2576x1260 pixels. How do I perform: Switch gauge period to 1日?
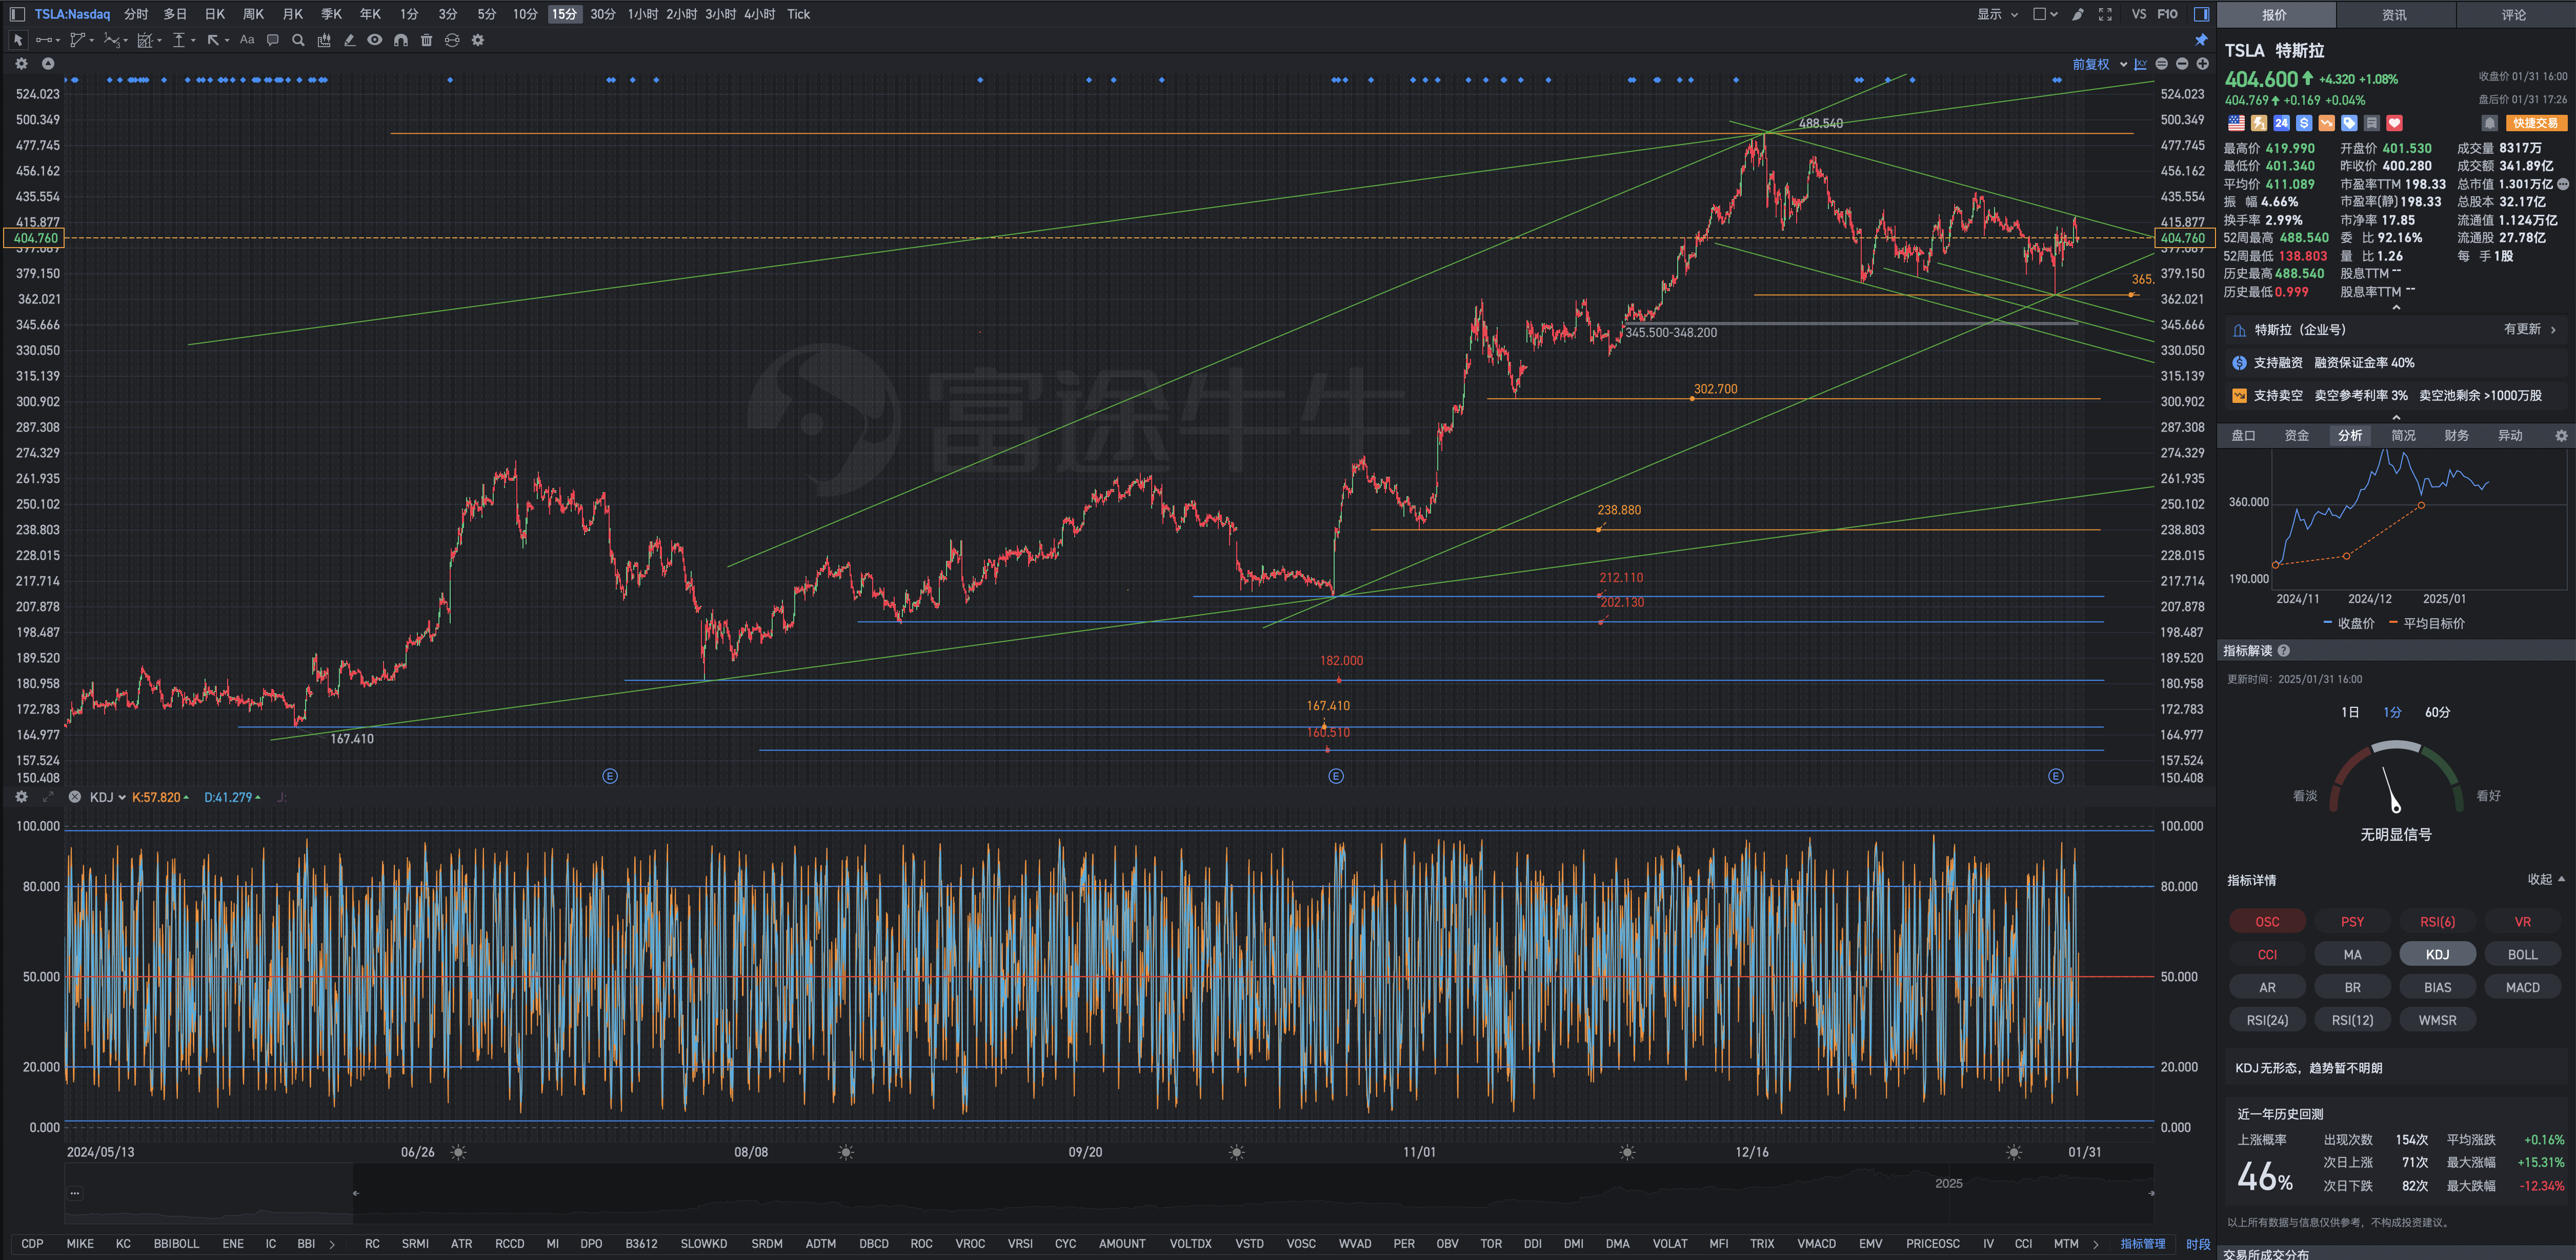(2350, 712)
